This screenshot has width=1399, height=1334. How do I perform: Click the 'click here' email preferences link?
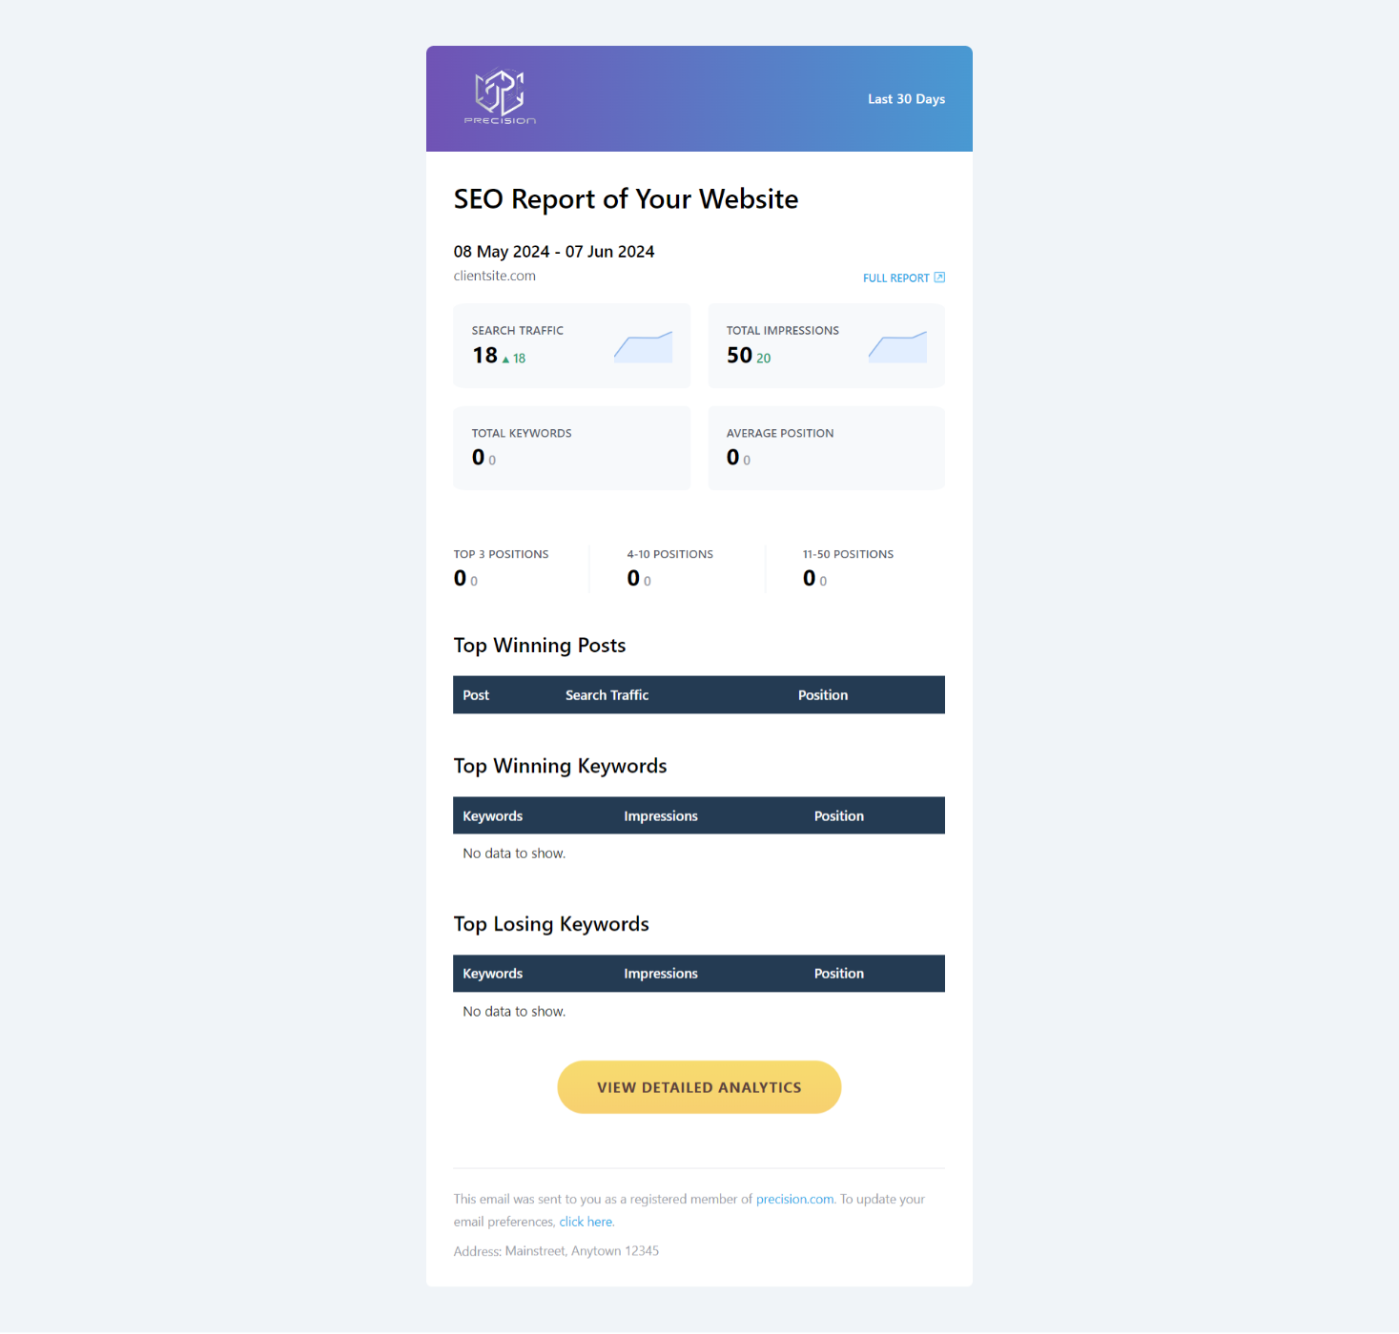[586, 1222]
